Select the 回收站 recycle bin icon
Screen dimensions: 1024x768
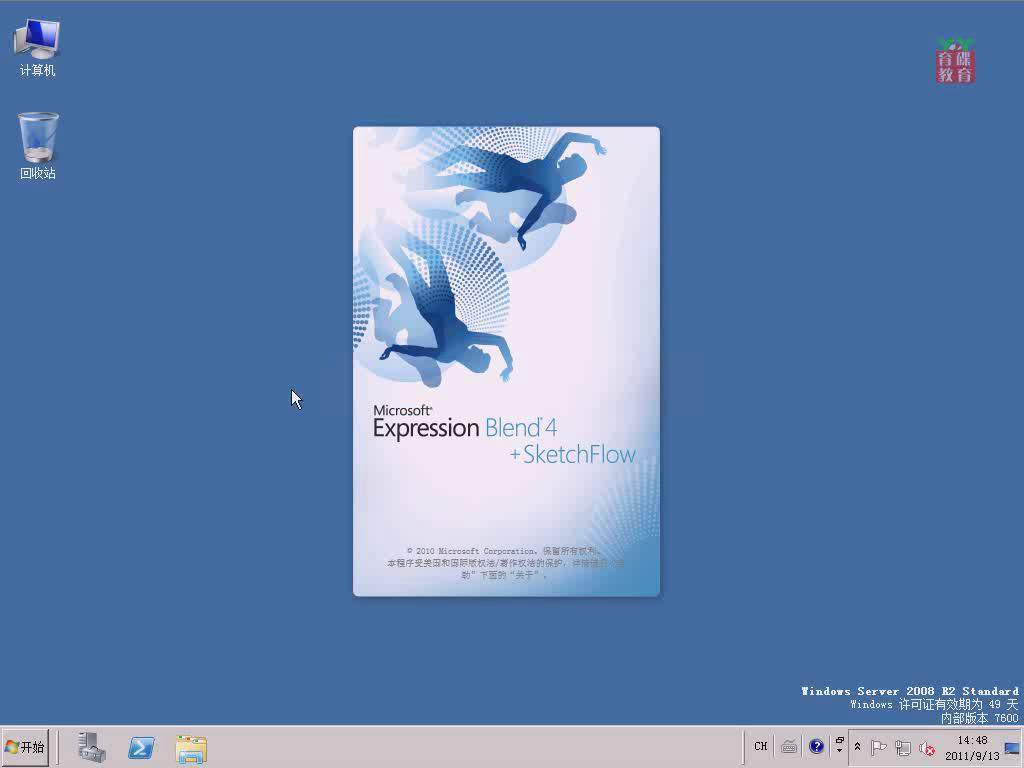click(x=37, y=146)
